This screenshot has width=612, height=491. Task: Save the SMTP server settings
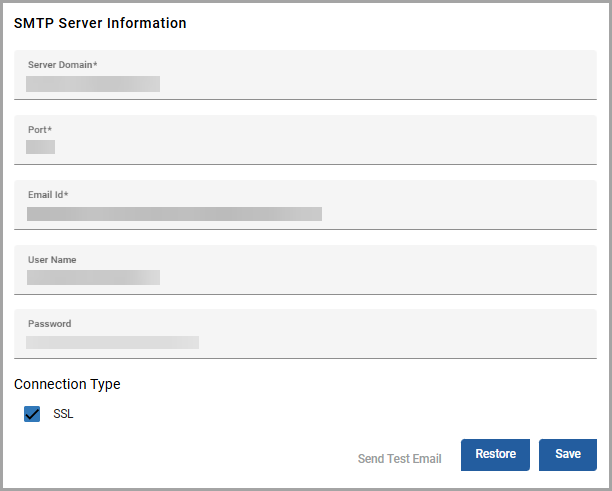point(567,454)
